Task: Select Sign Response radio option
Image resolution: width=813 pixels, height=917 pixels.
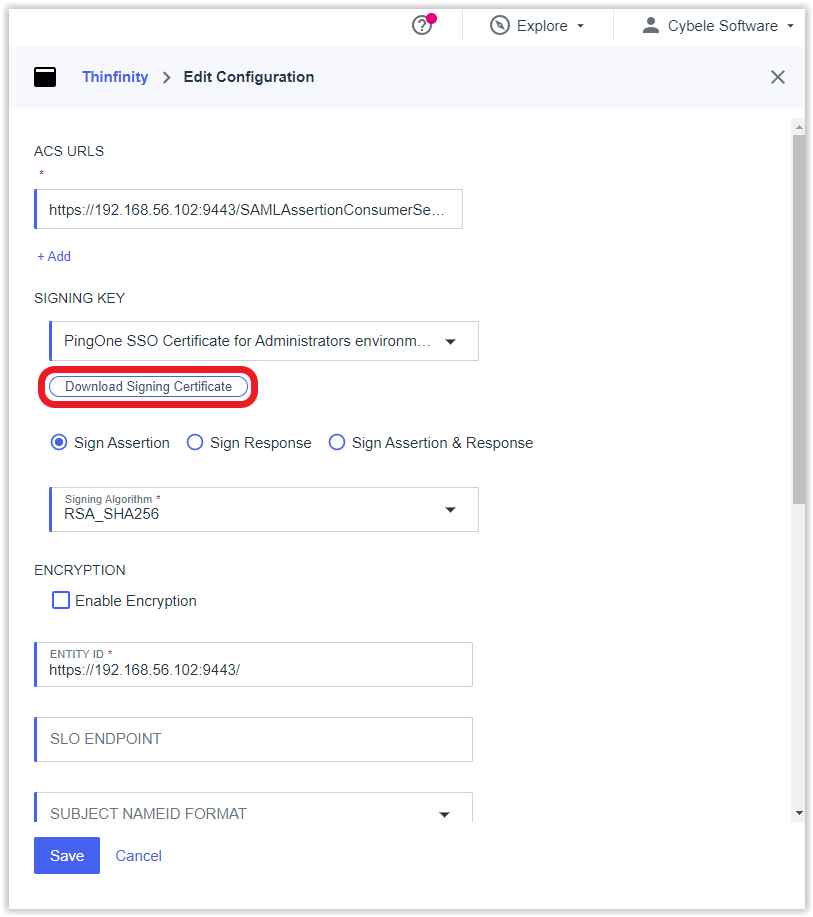Action: tap(195, 443)
